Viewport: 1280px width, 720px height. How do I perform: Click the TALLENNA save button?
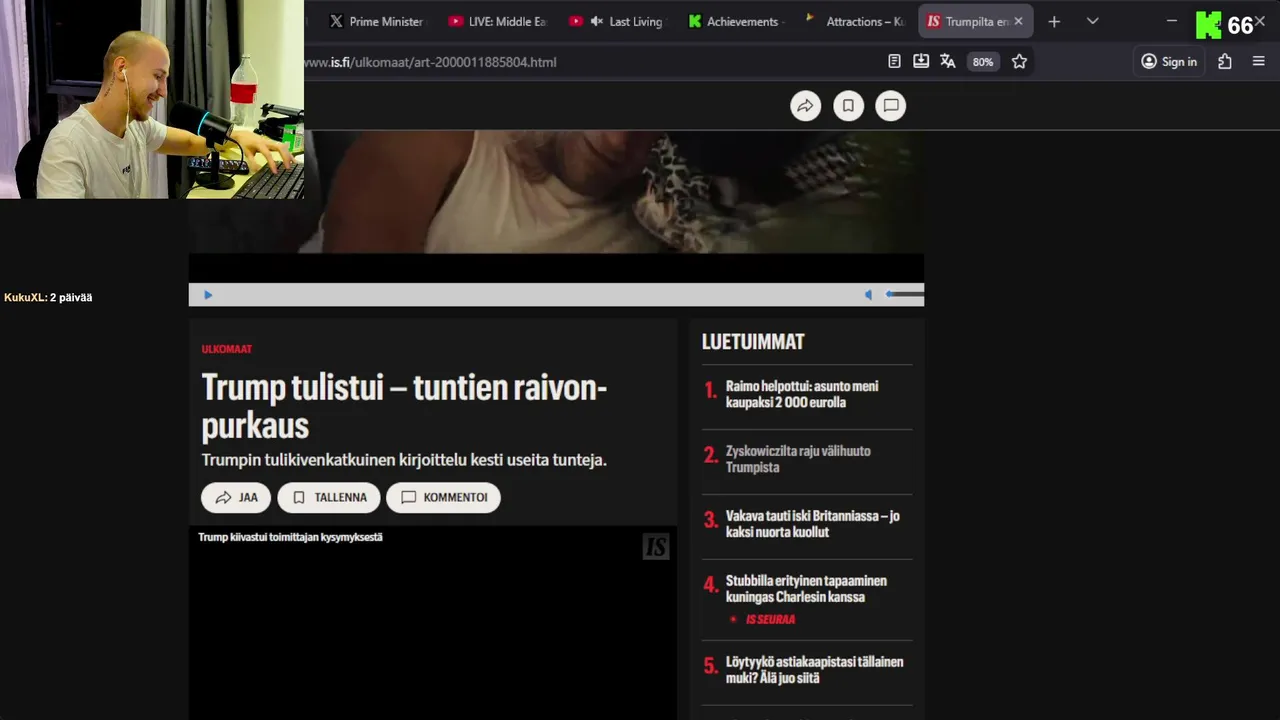point(329,497)
